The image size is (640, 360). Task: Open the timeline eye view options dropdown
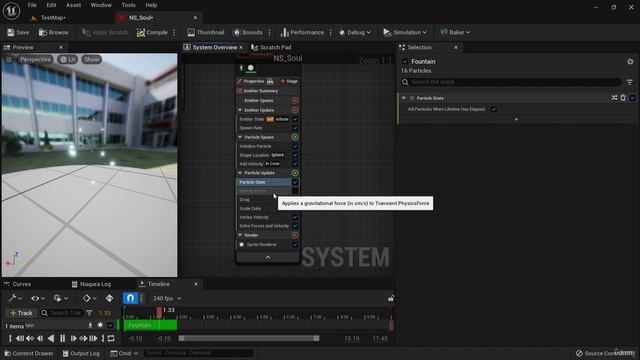(x=38, y=298)
